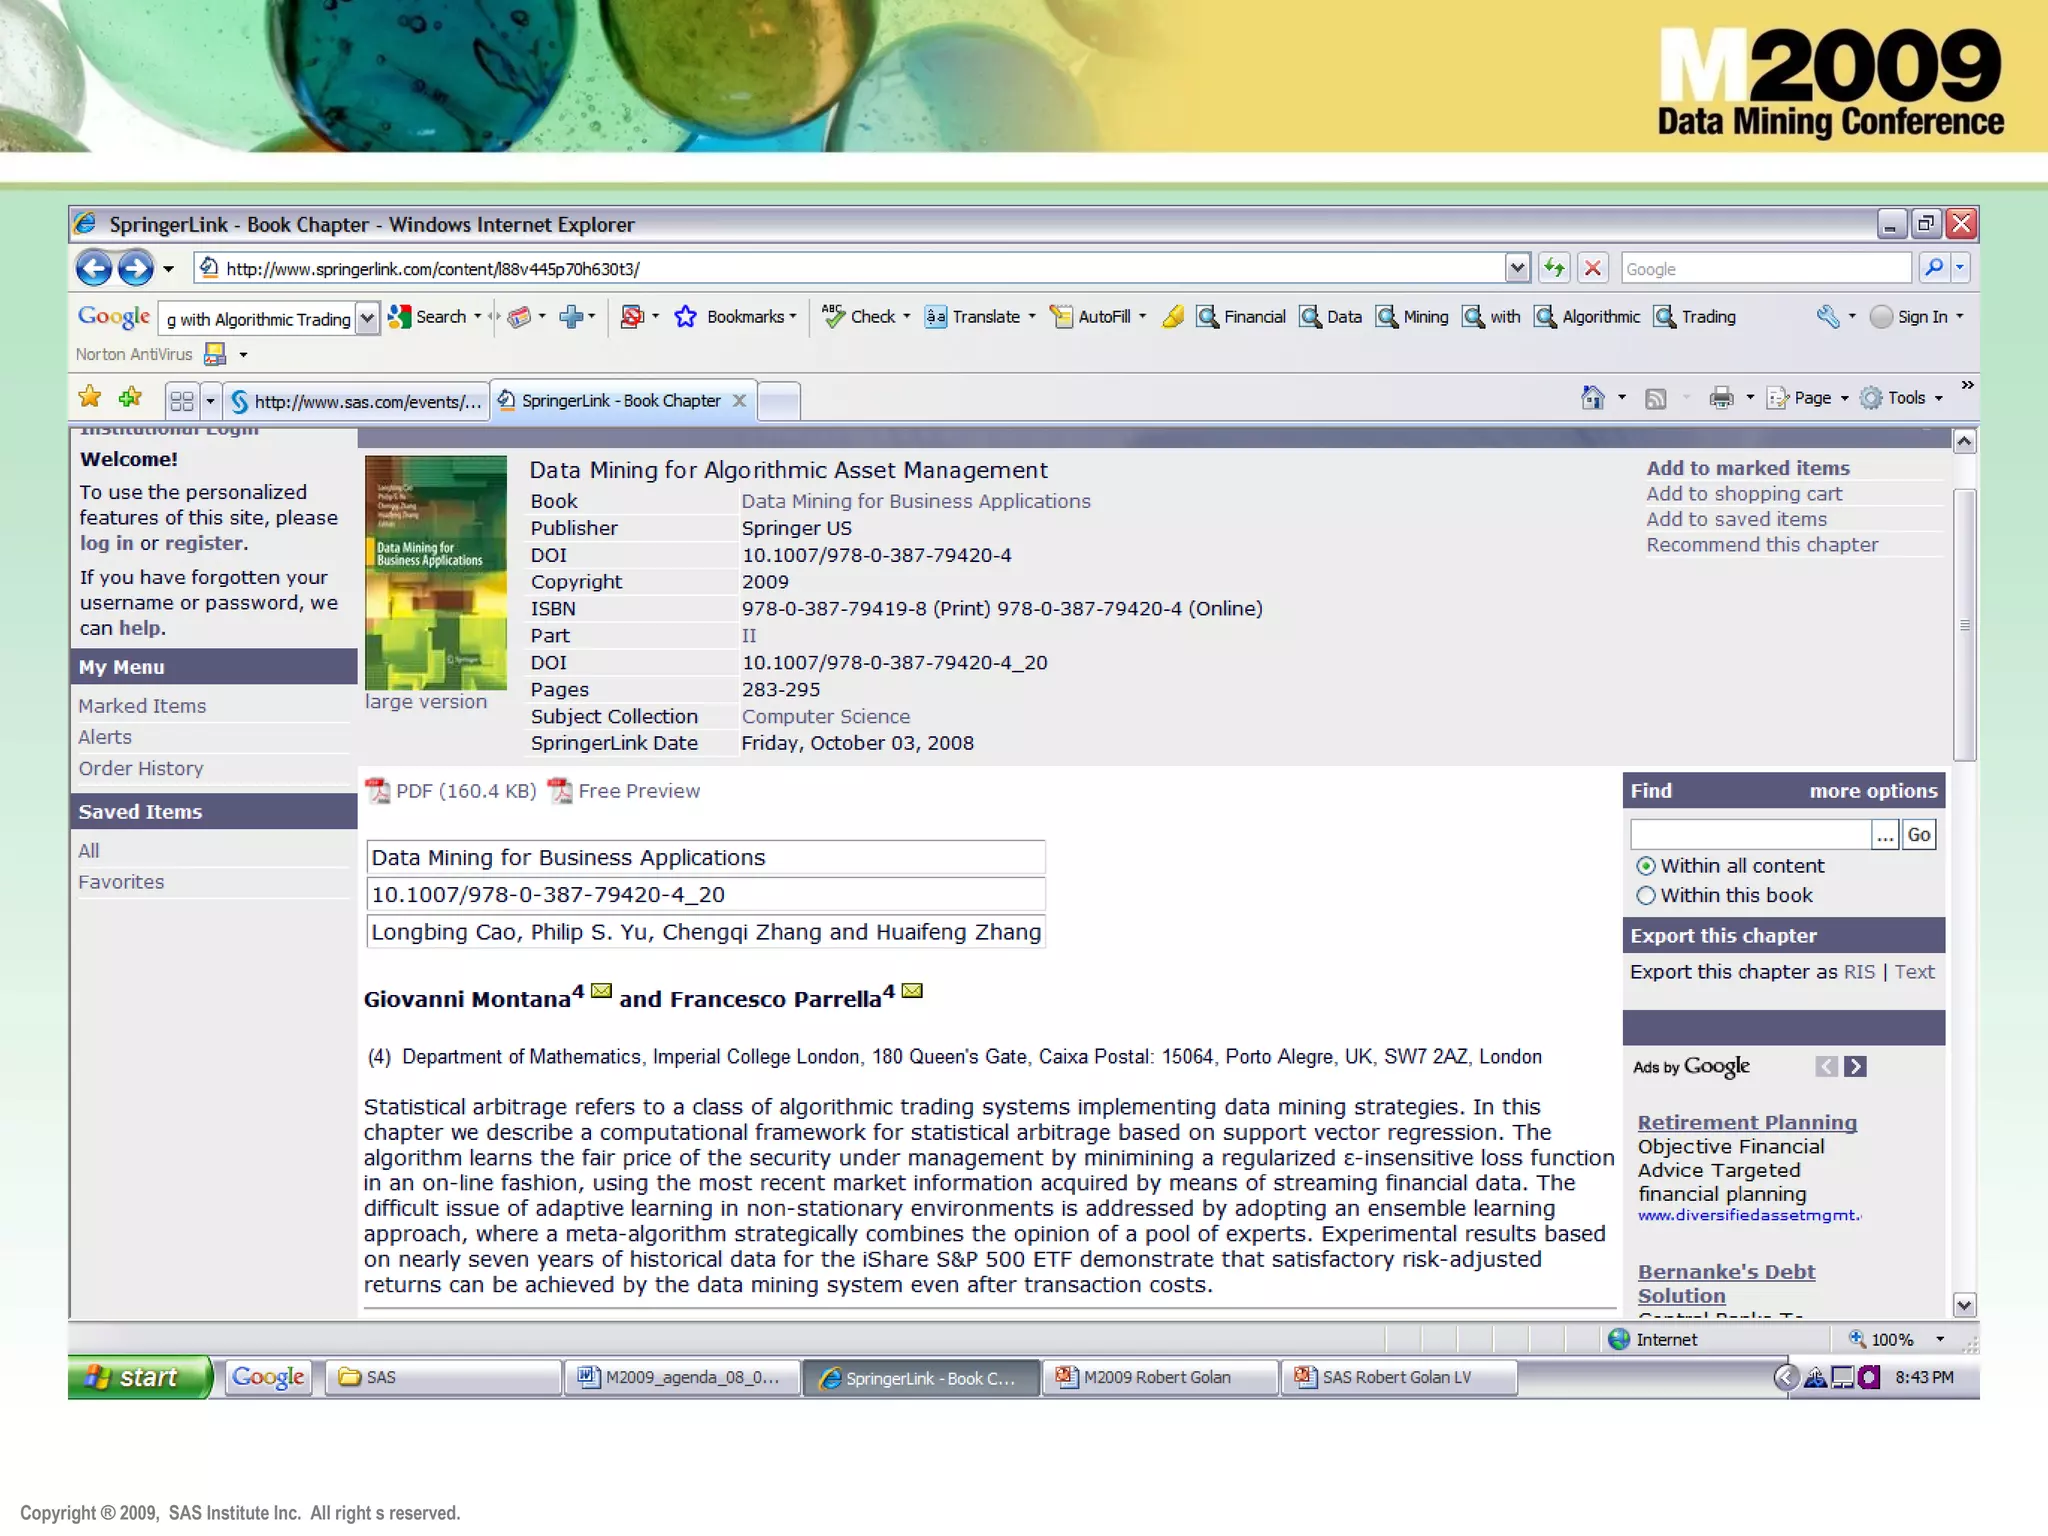Click the more options link in Find
2048x1536 pixels.
click(1873, 791)
